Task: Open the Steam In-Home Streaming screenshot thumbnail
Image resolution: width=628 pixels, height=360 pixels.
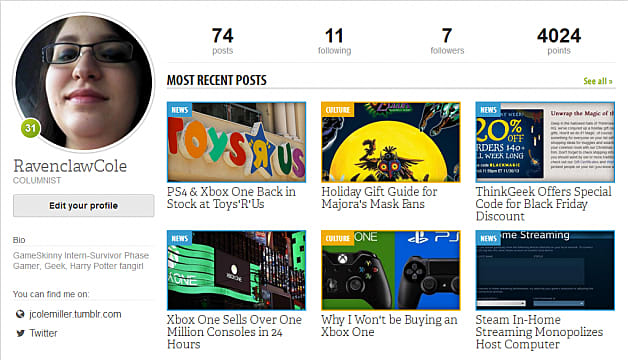Action: coord(545,270)
